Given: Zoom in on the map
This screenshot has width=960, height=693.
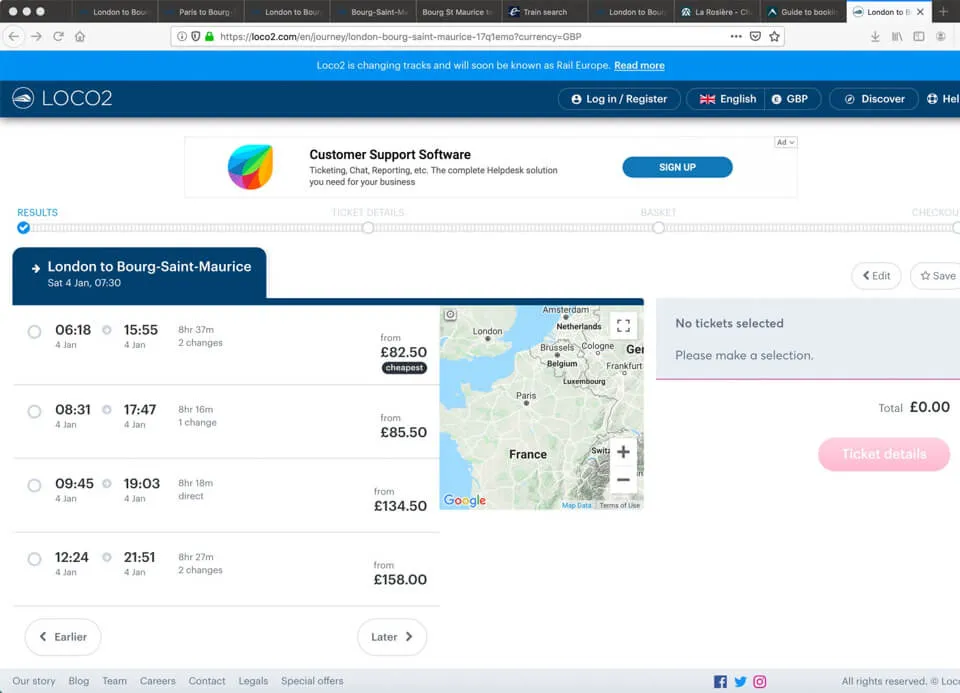Looking at the screenshot, I should (x=623, y=452).
